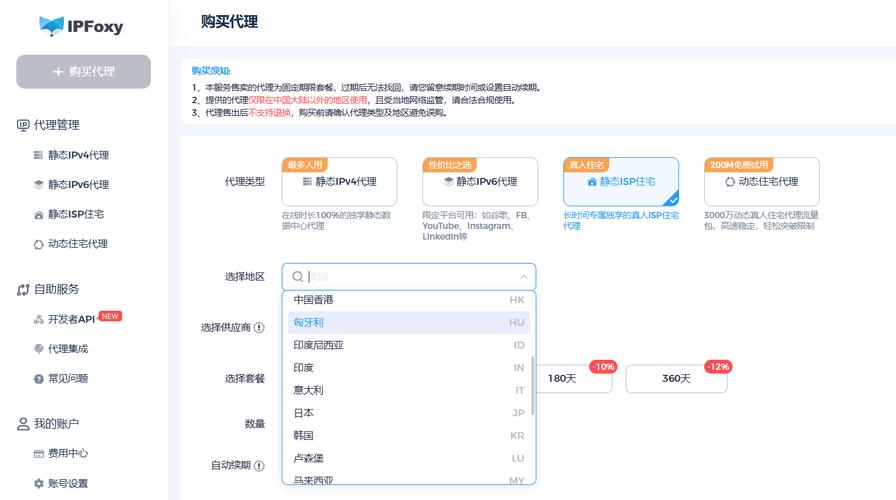Screen dimensions: 896x500
Task: Click the info icon next to 自动续期
Action: click(259, 466)
